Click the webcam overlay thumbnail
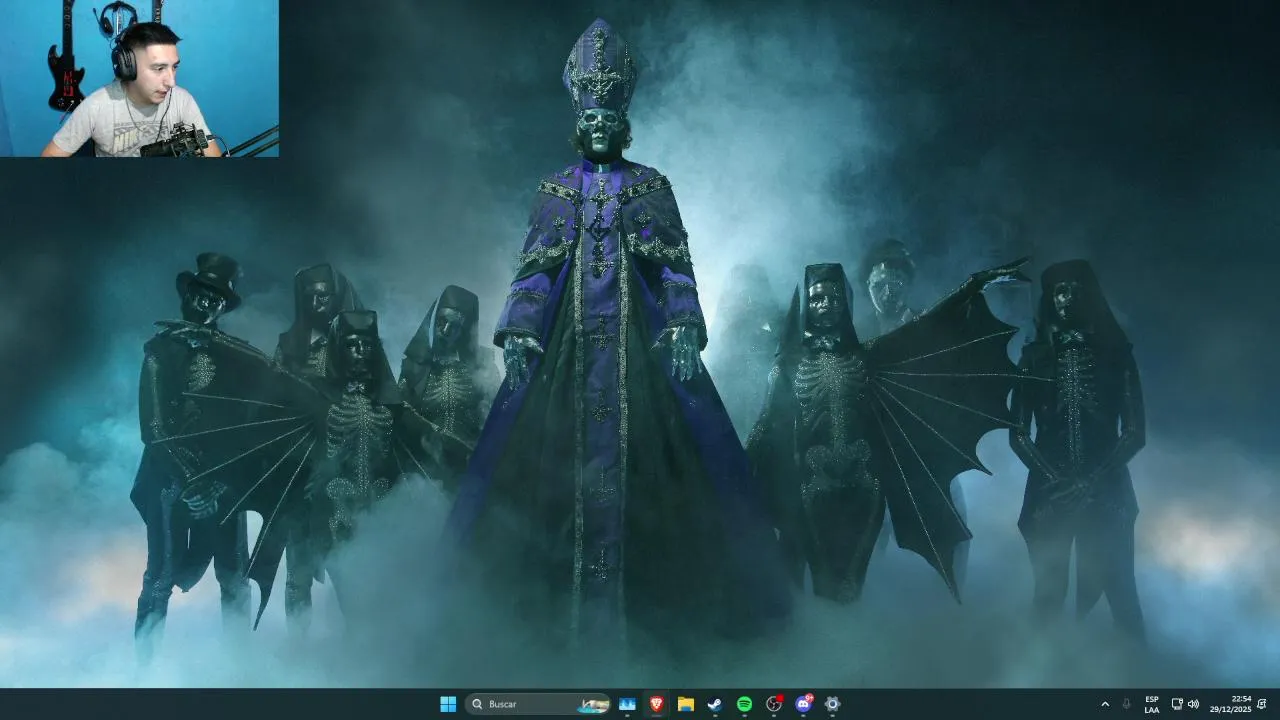Image resolution: width=1280 pixels, height=720 pixels. [139, 78]
